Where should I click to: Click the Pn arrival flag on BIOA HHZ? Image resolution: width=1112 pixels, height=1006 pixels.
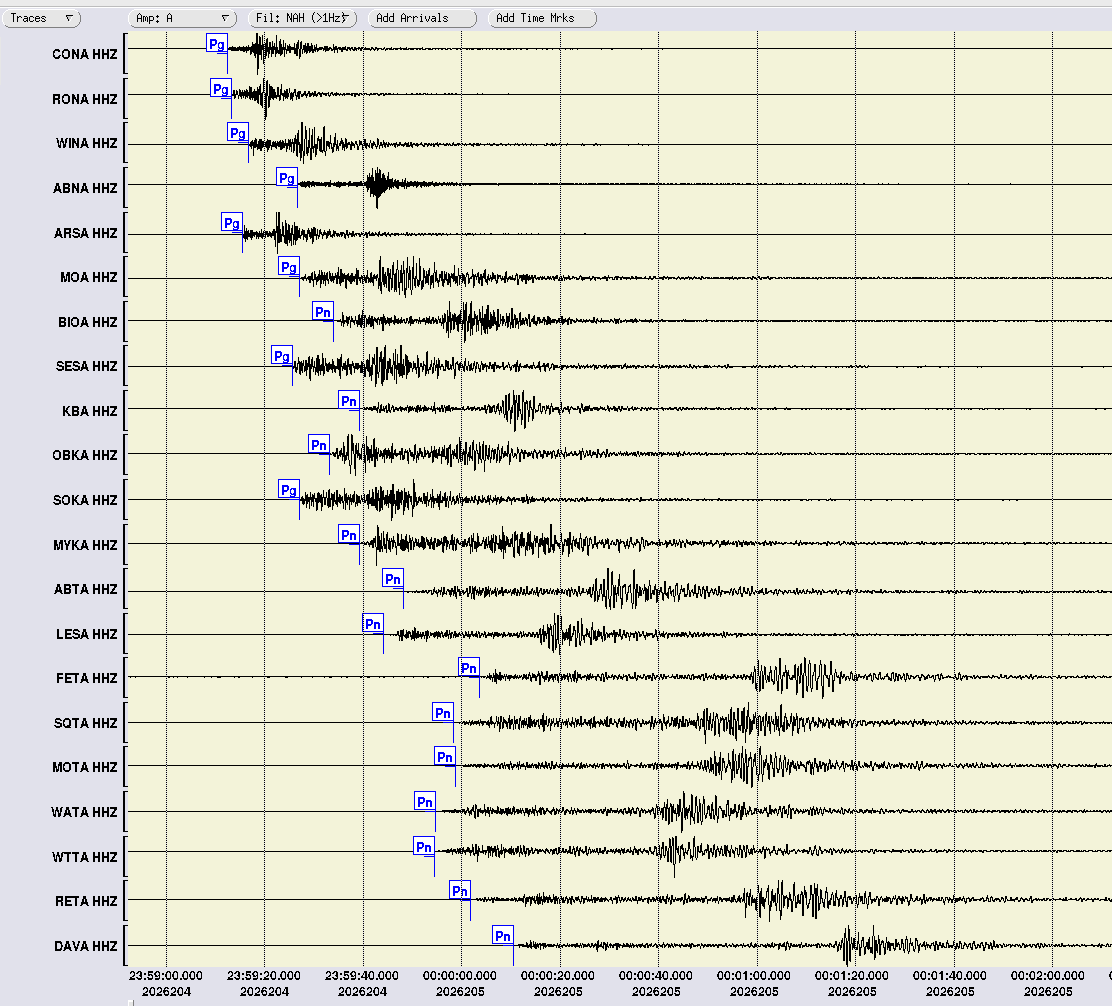click(323, 312)
